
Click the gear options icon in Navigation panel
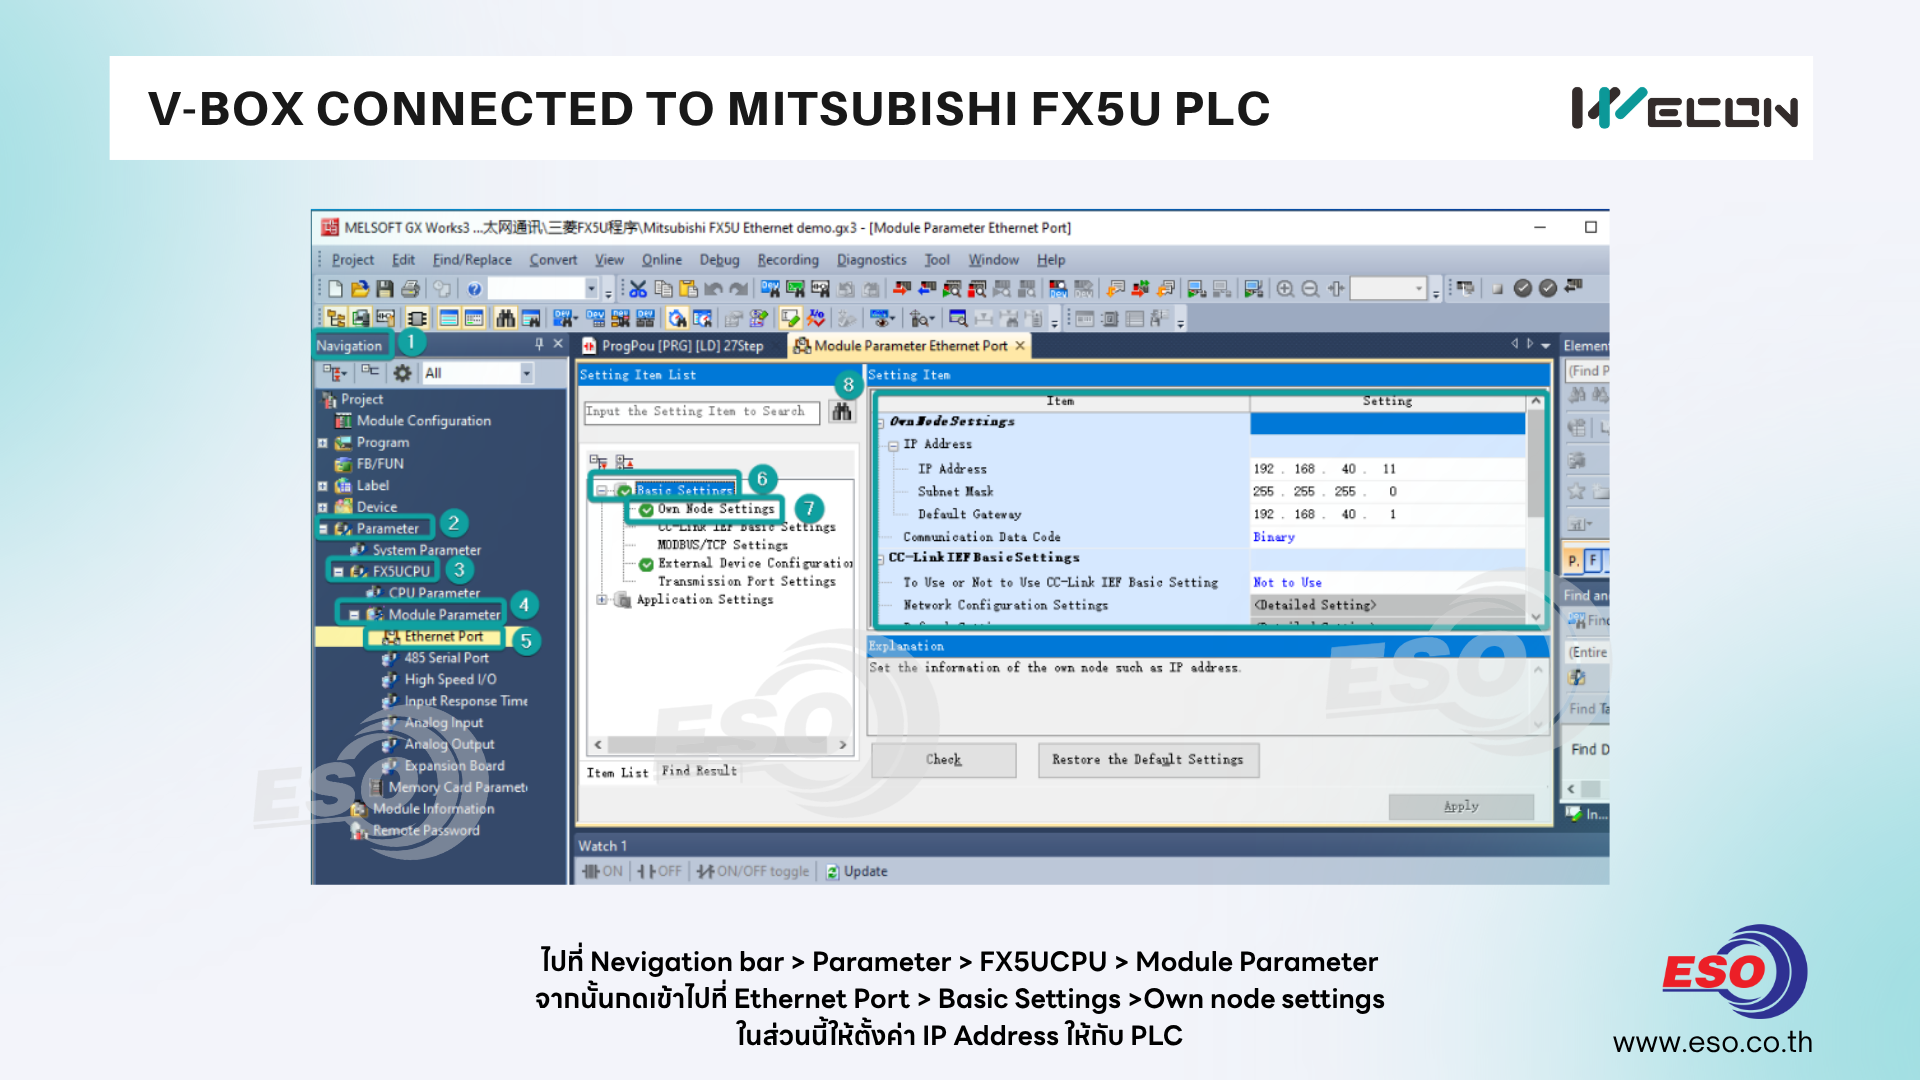pos(402,373)
